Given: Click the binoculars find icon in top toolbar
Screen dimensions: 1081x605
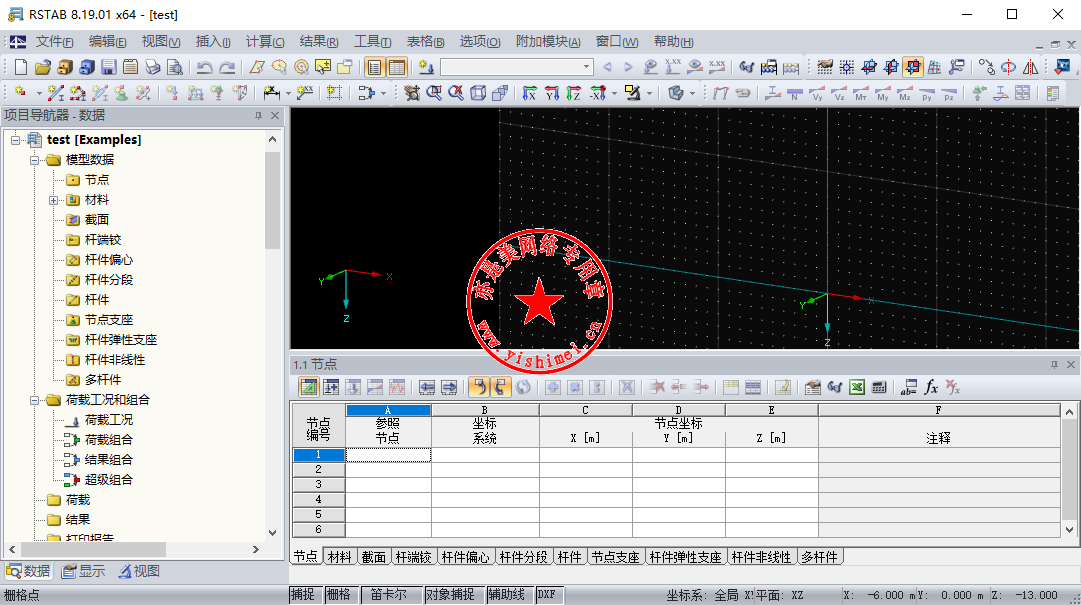Looking at the screenshot, I should click(747, 67).
